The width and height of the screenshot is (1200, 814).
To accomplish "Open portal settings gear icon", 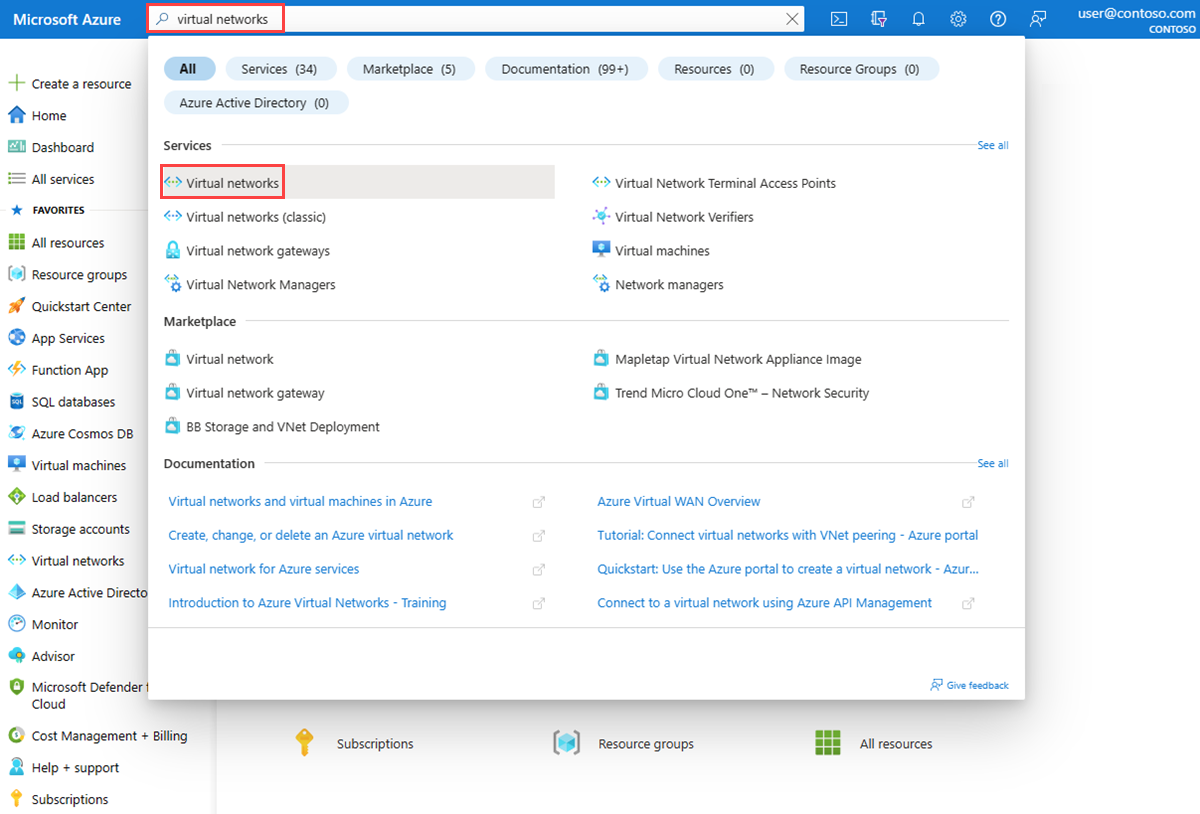I will pyautogui.click(x=958, y=19).
